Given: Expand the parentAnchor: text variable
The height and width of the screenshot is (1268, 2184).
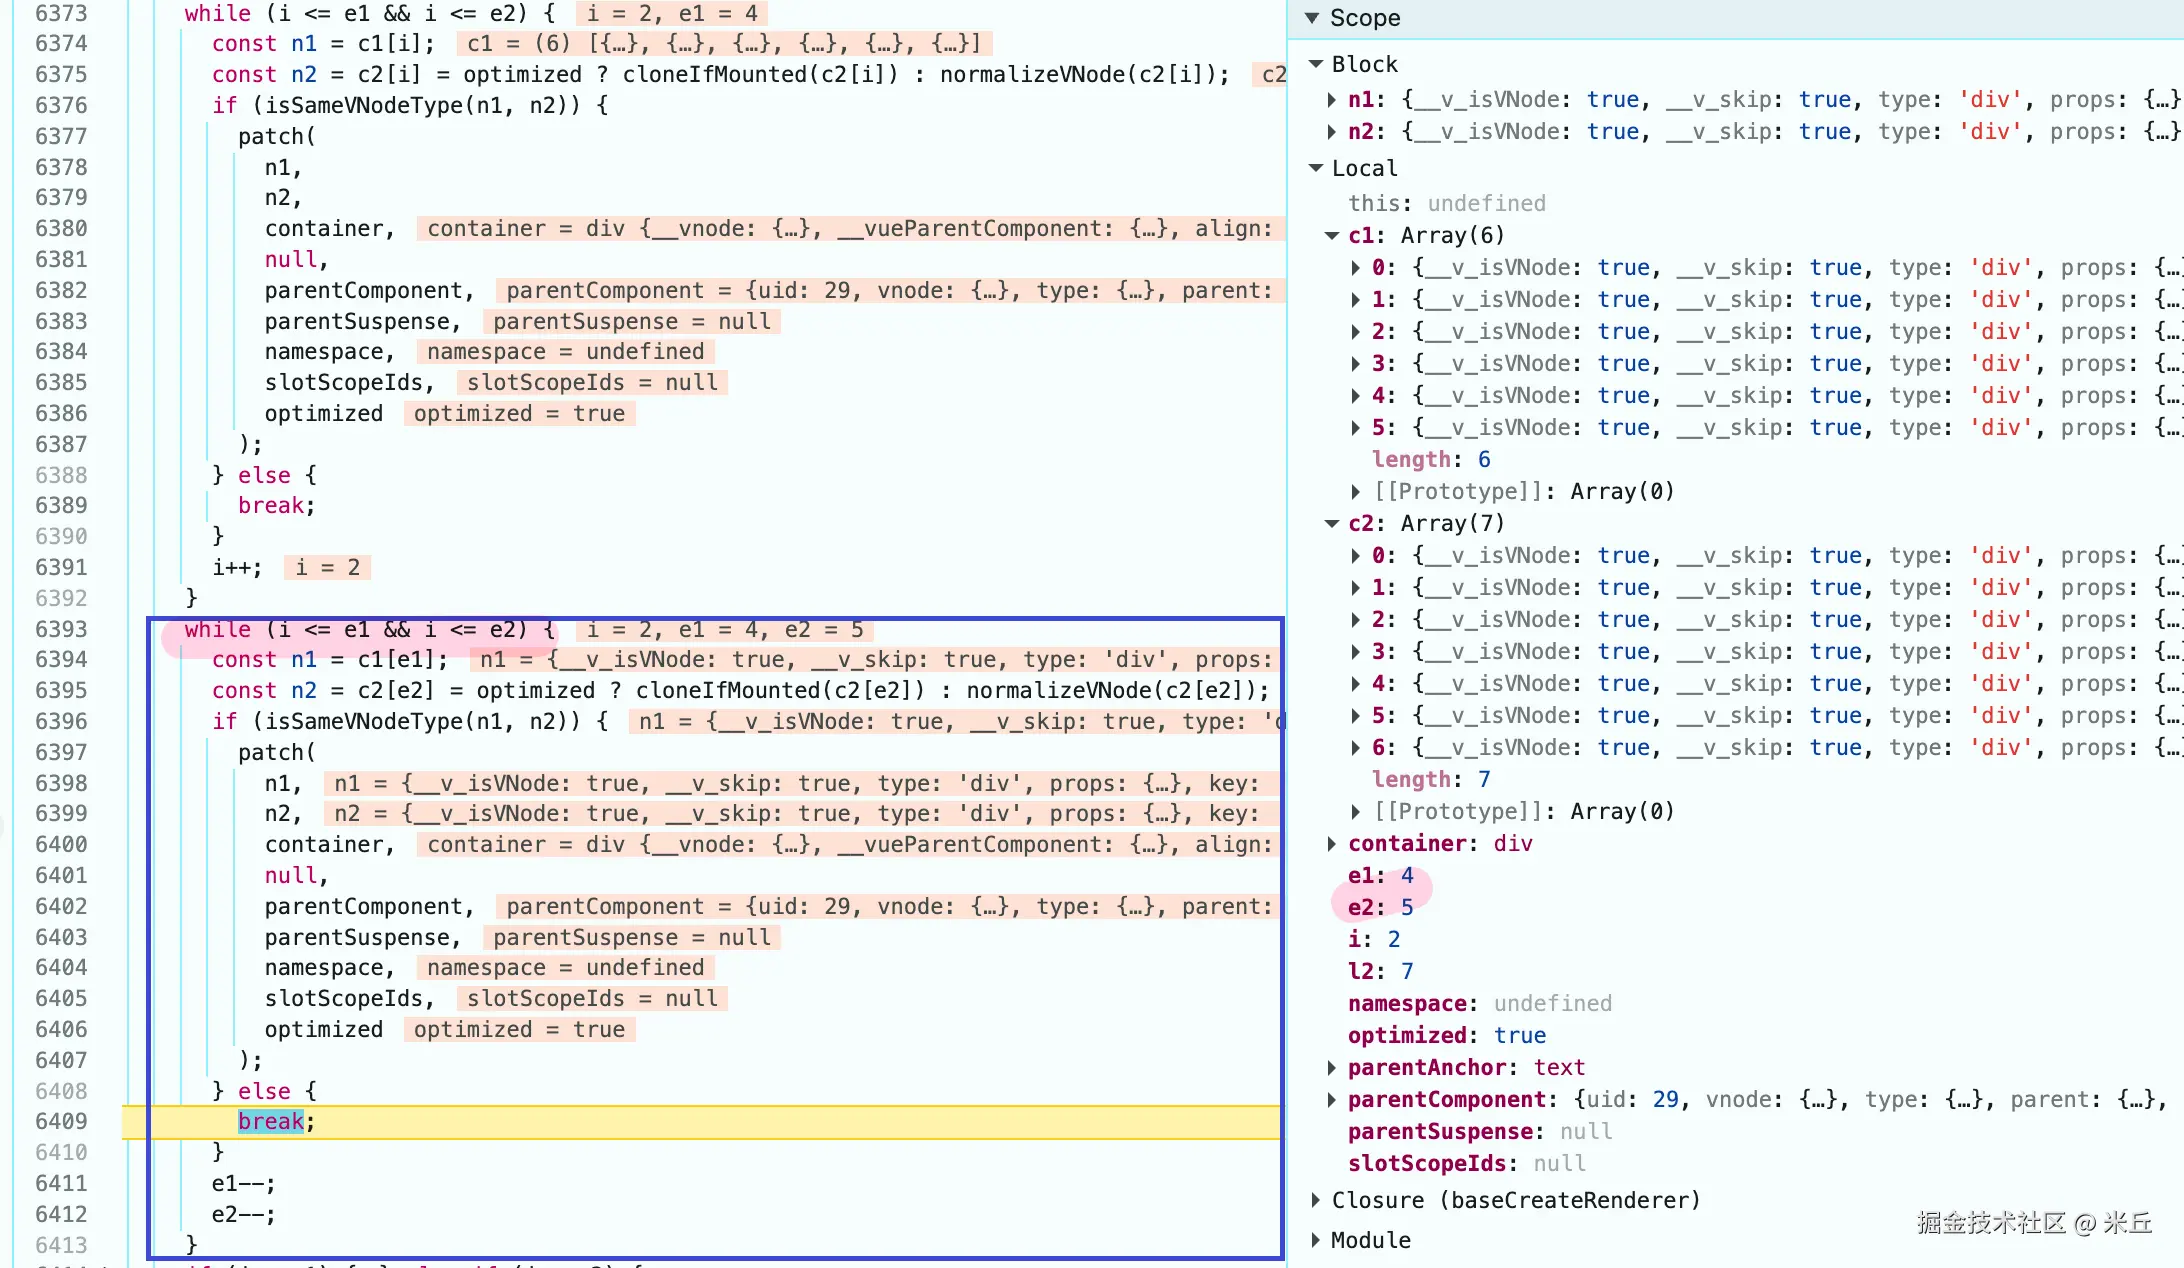Looking at the screenshot, I should tap(1332, 1068).
